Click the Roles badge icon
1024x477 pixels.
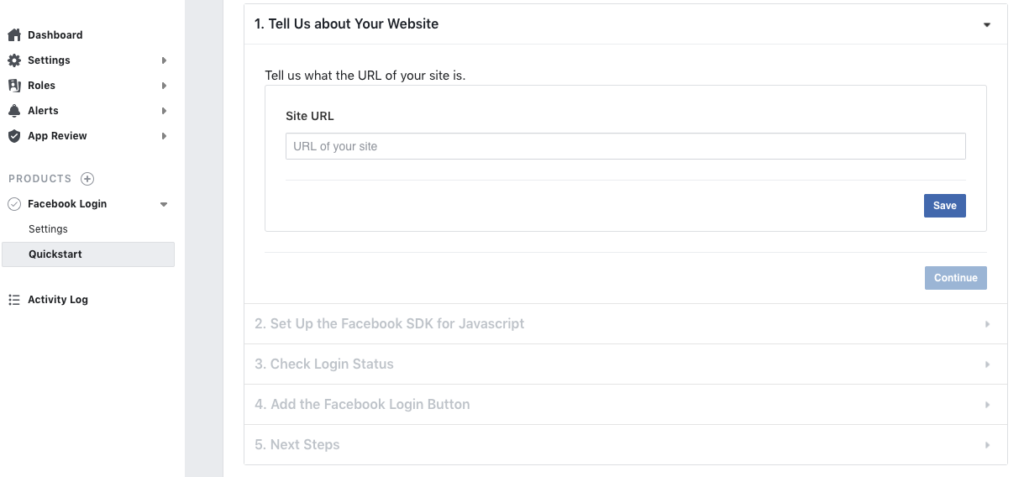tap(14, 86)
